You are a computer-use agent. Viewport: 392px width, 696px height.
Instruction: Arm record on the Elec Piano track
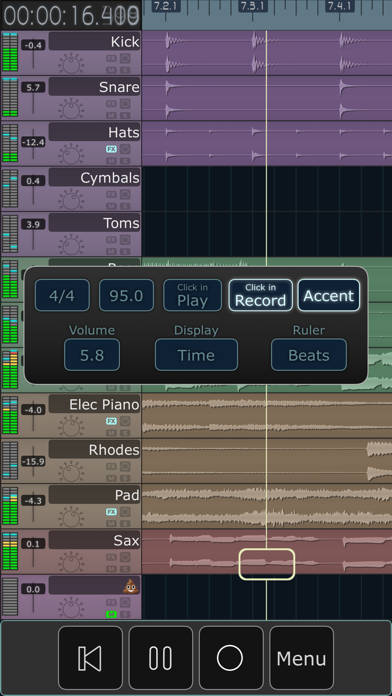(x=125, y=421)
